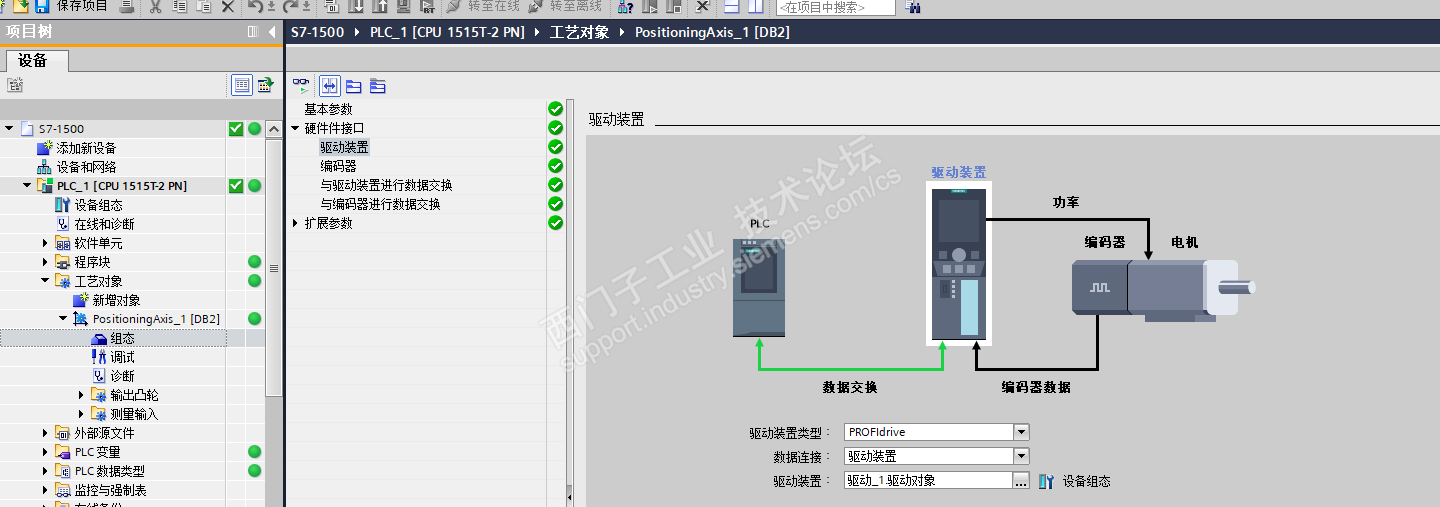Click the download to device icon
The width and height of the screenshot is (1440, 507).
click(x=356, y=6)
